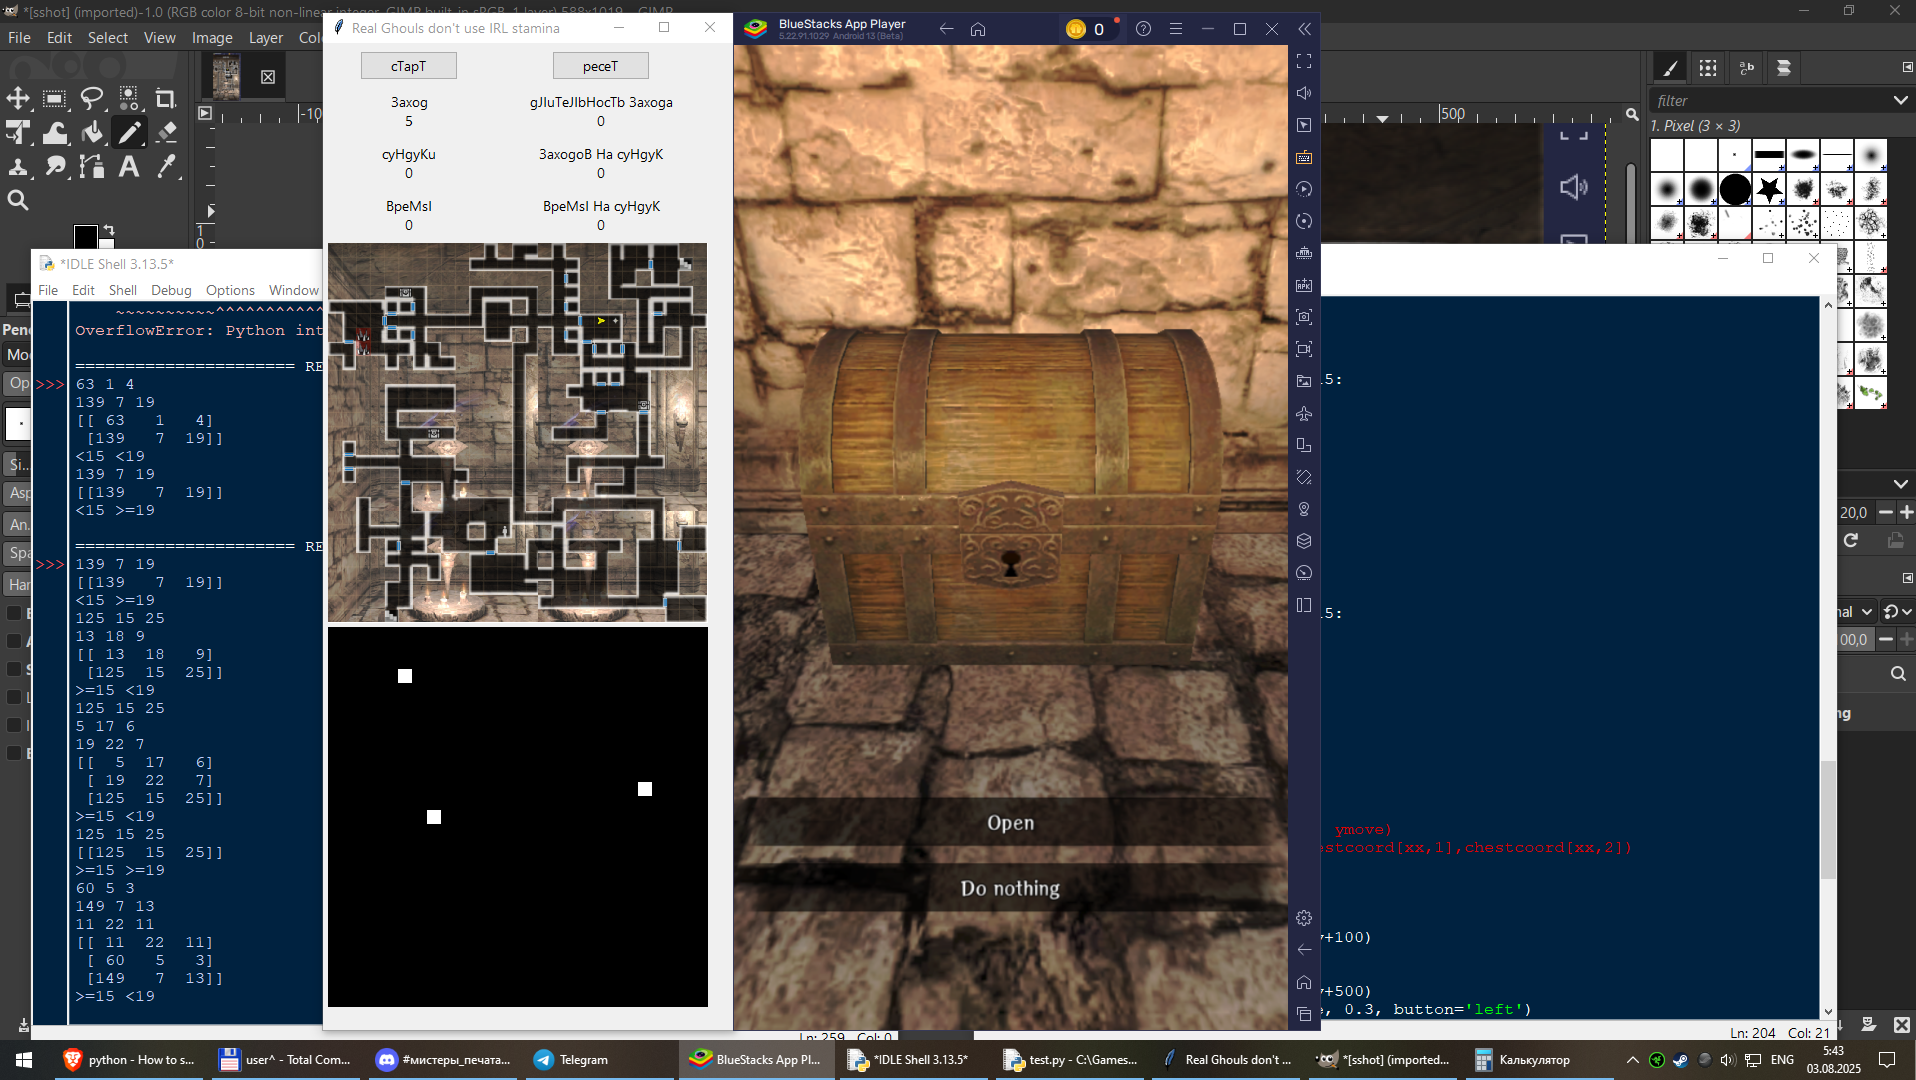1916x1080 pixels.
Task: Open IDLE Shell's Shell menu
Action: click(x=123, y=290)
